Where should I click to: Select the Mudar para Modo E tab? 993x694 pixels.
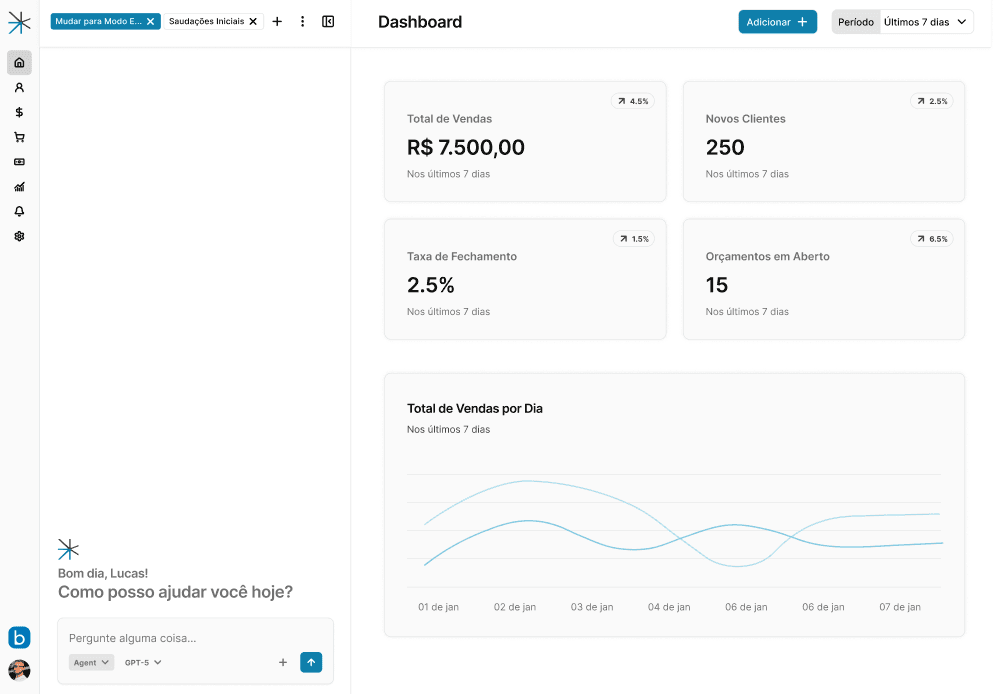click(98, 19)
